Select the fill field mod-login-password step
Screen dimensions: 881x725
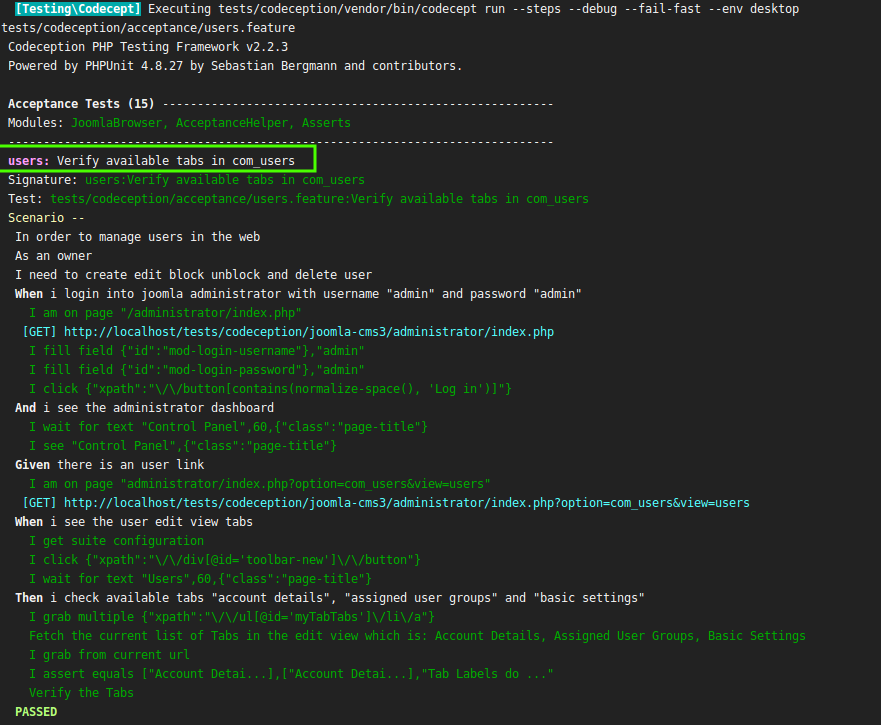coord(196,370)
